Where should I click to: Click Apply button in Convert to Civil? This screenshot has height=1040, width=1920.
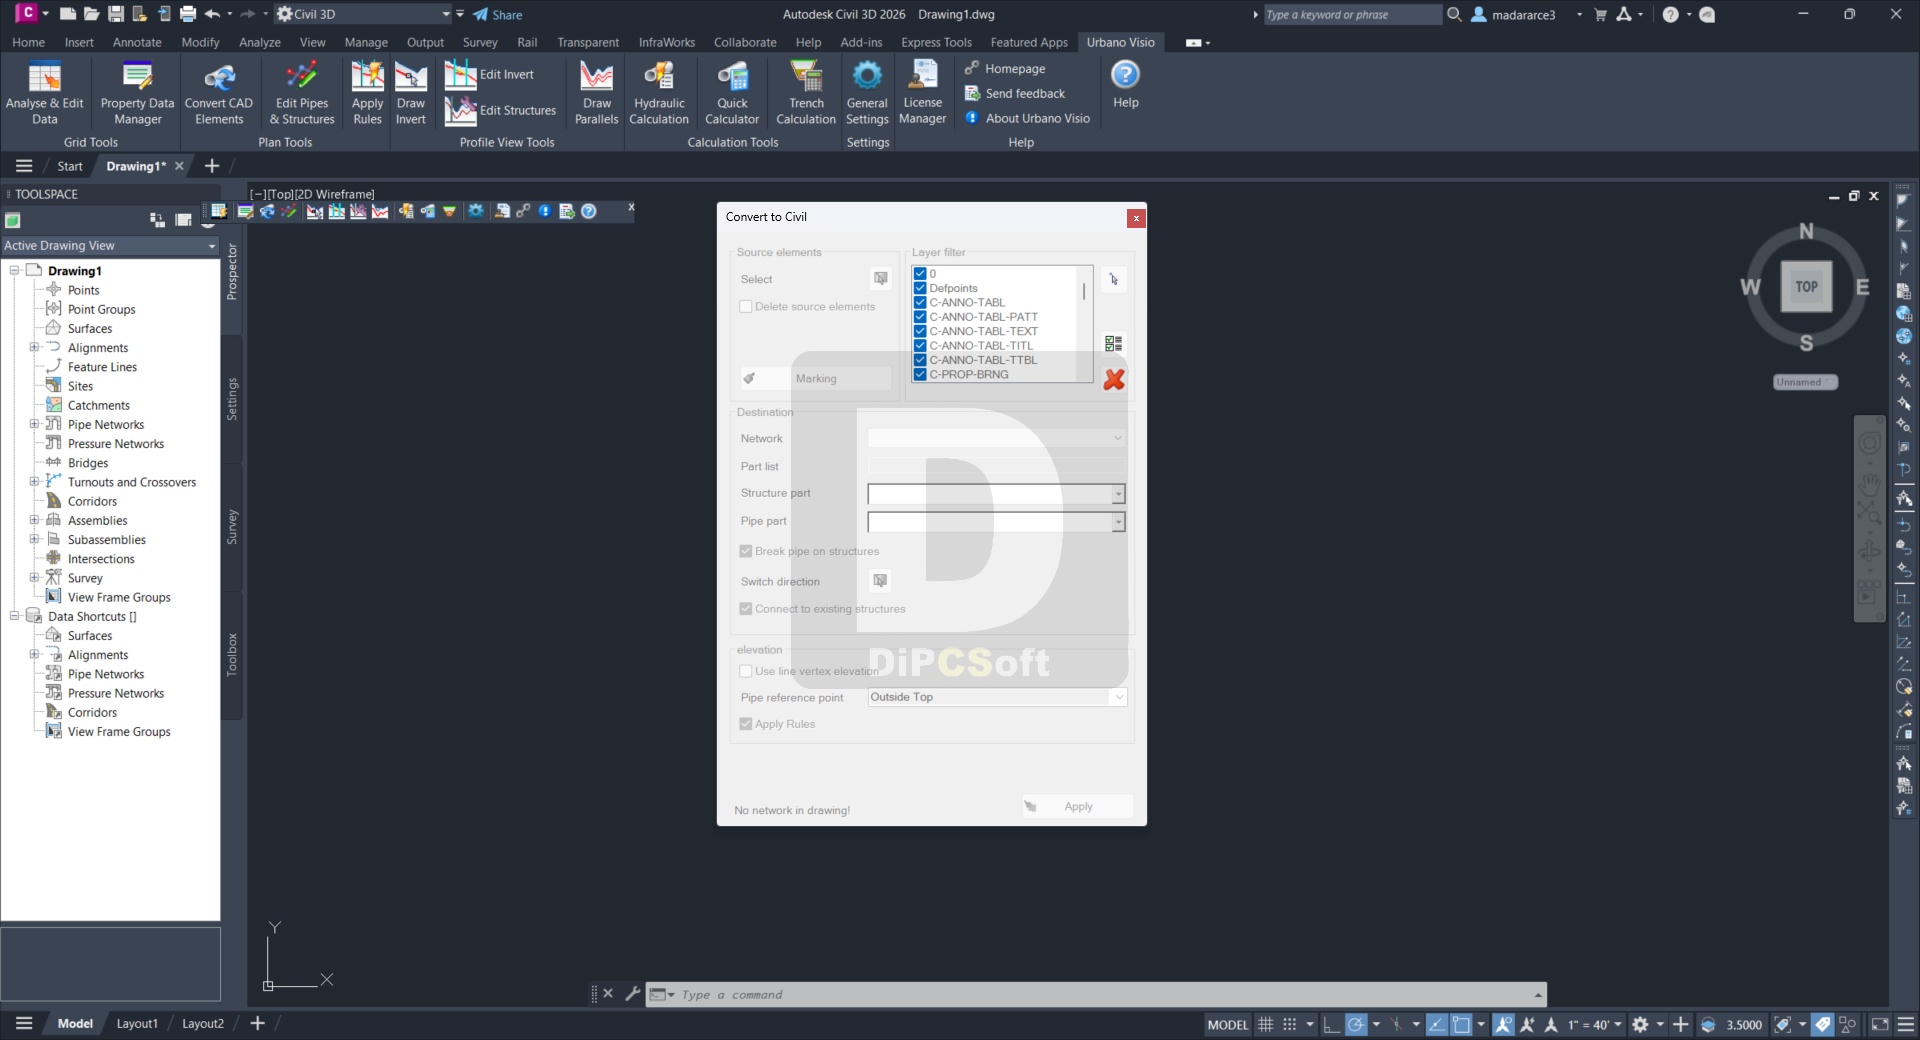(1077, 806)
